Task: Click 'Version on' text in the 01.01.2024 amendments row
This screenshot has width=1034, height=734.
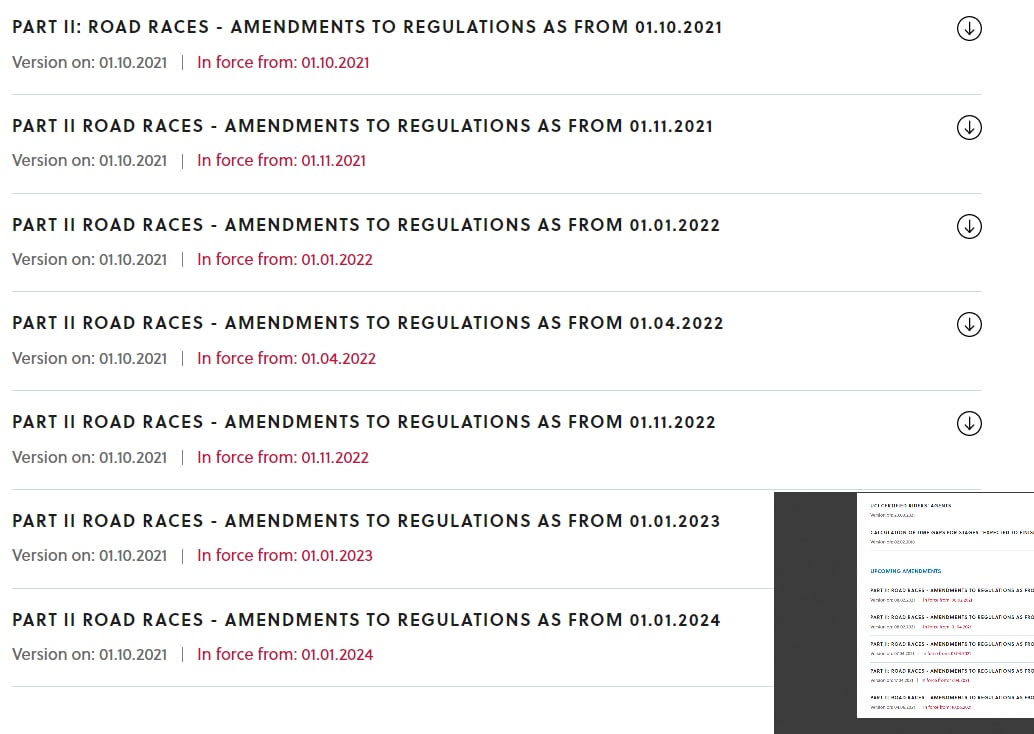Action: click(90, 655)
